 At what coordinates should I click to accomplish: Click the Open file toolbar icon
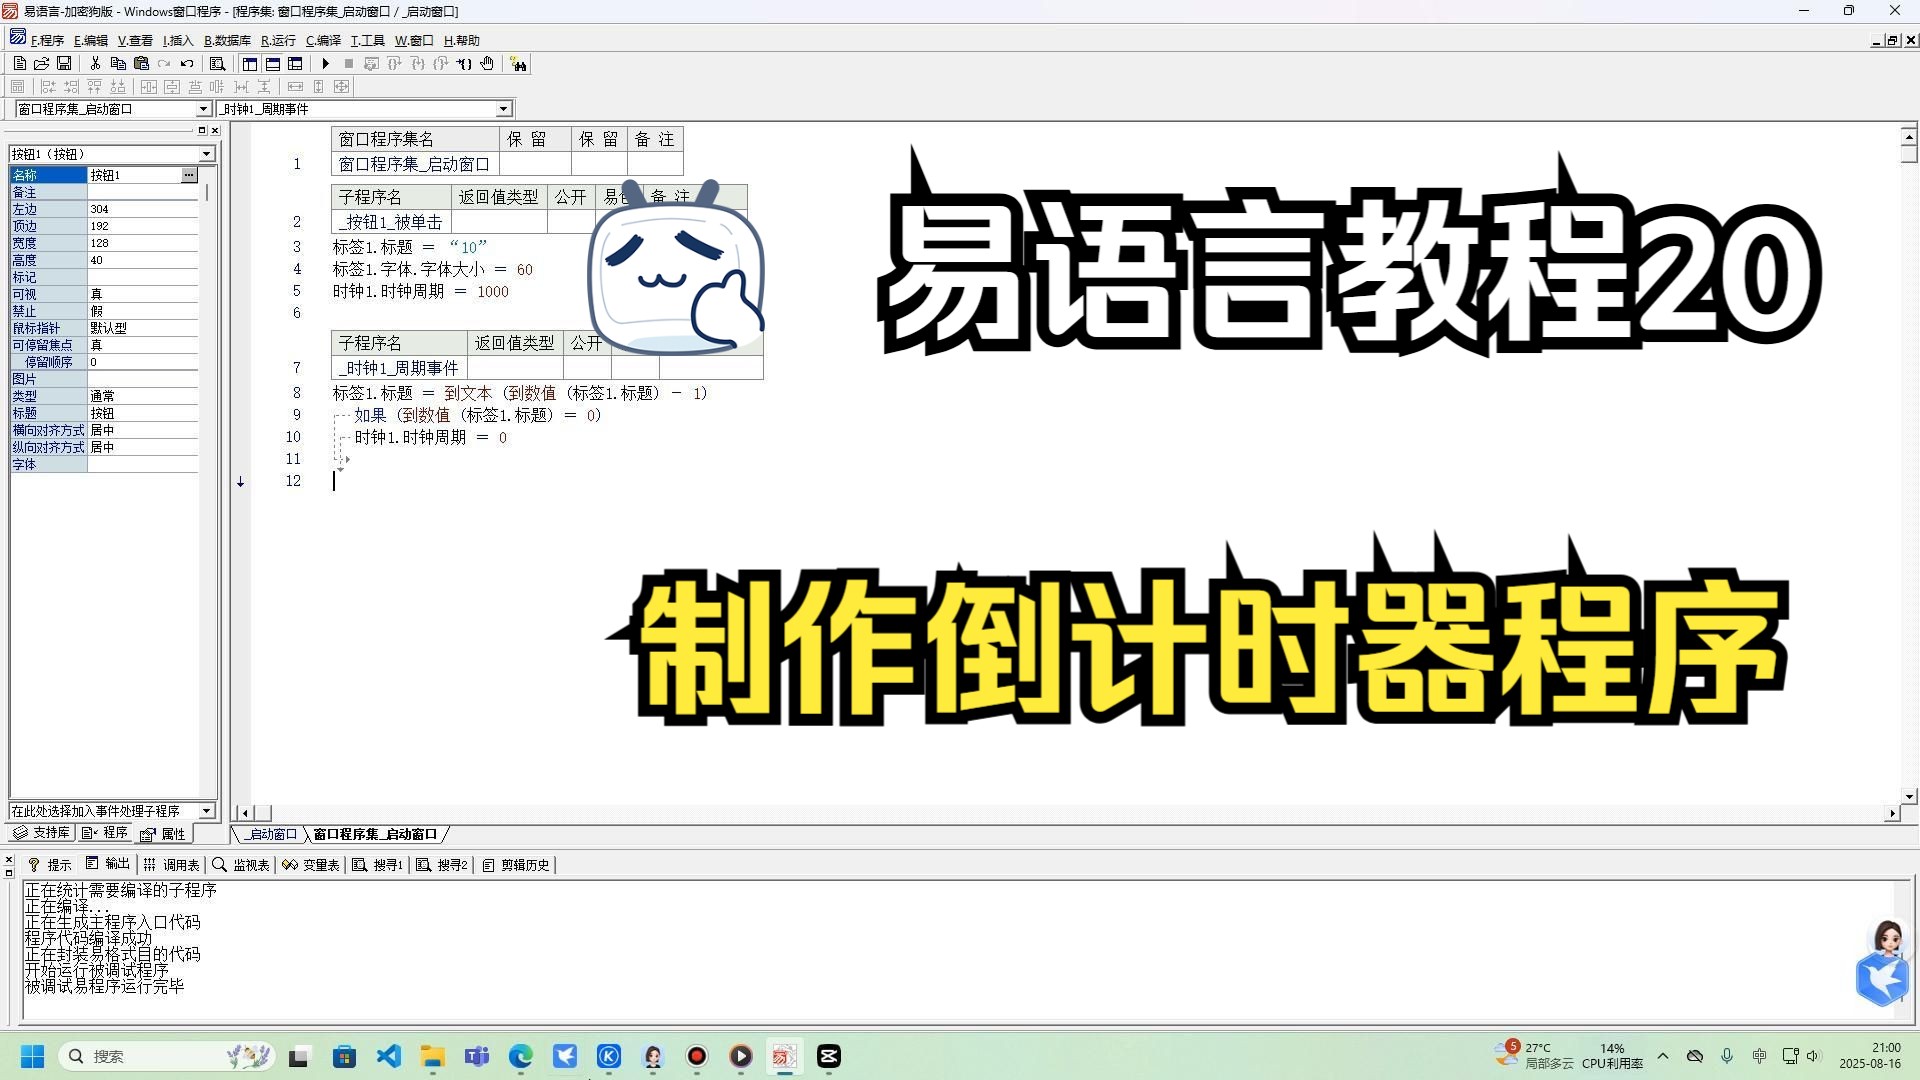tap(41, 64)
